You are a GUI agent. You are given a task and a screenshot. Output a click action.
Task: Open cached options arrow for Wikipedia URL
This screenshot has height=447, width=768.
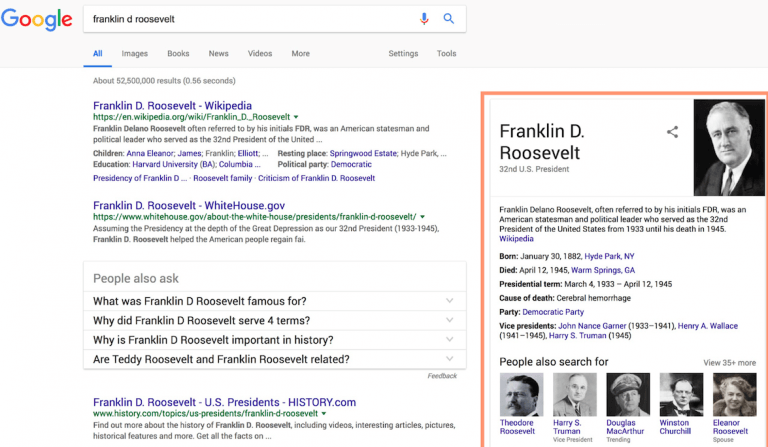click(x=296, y=117)
